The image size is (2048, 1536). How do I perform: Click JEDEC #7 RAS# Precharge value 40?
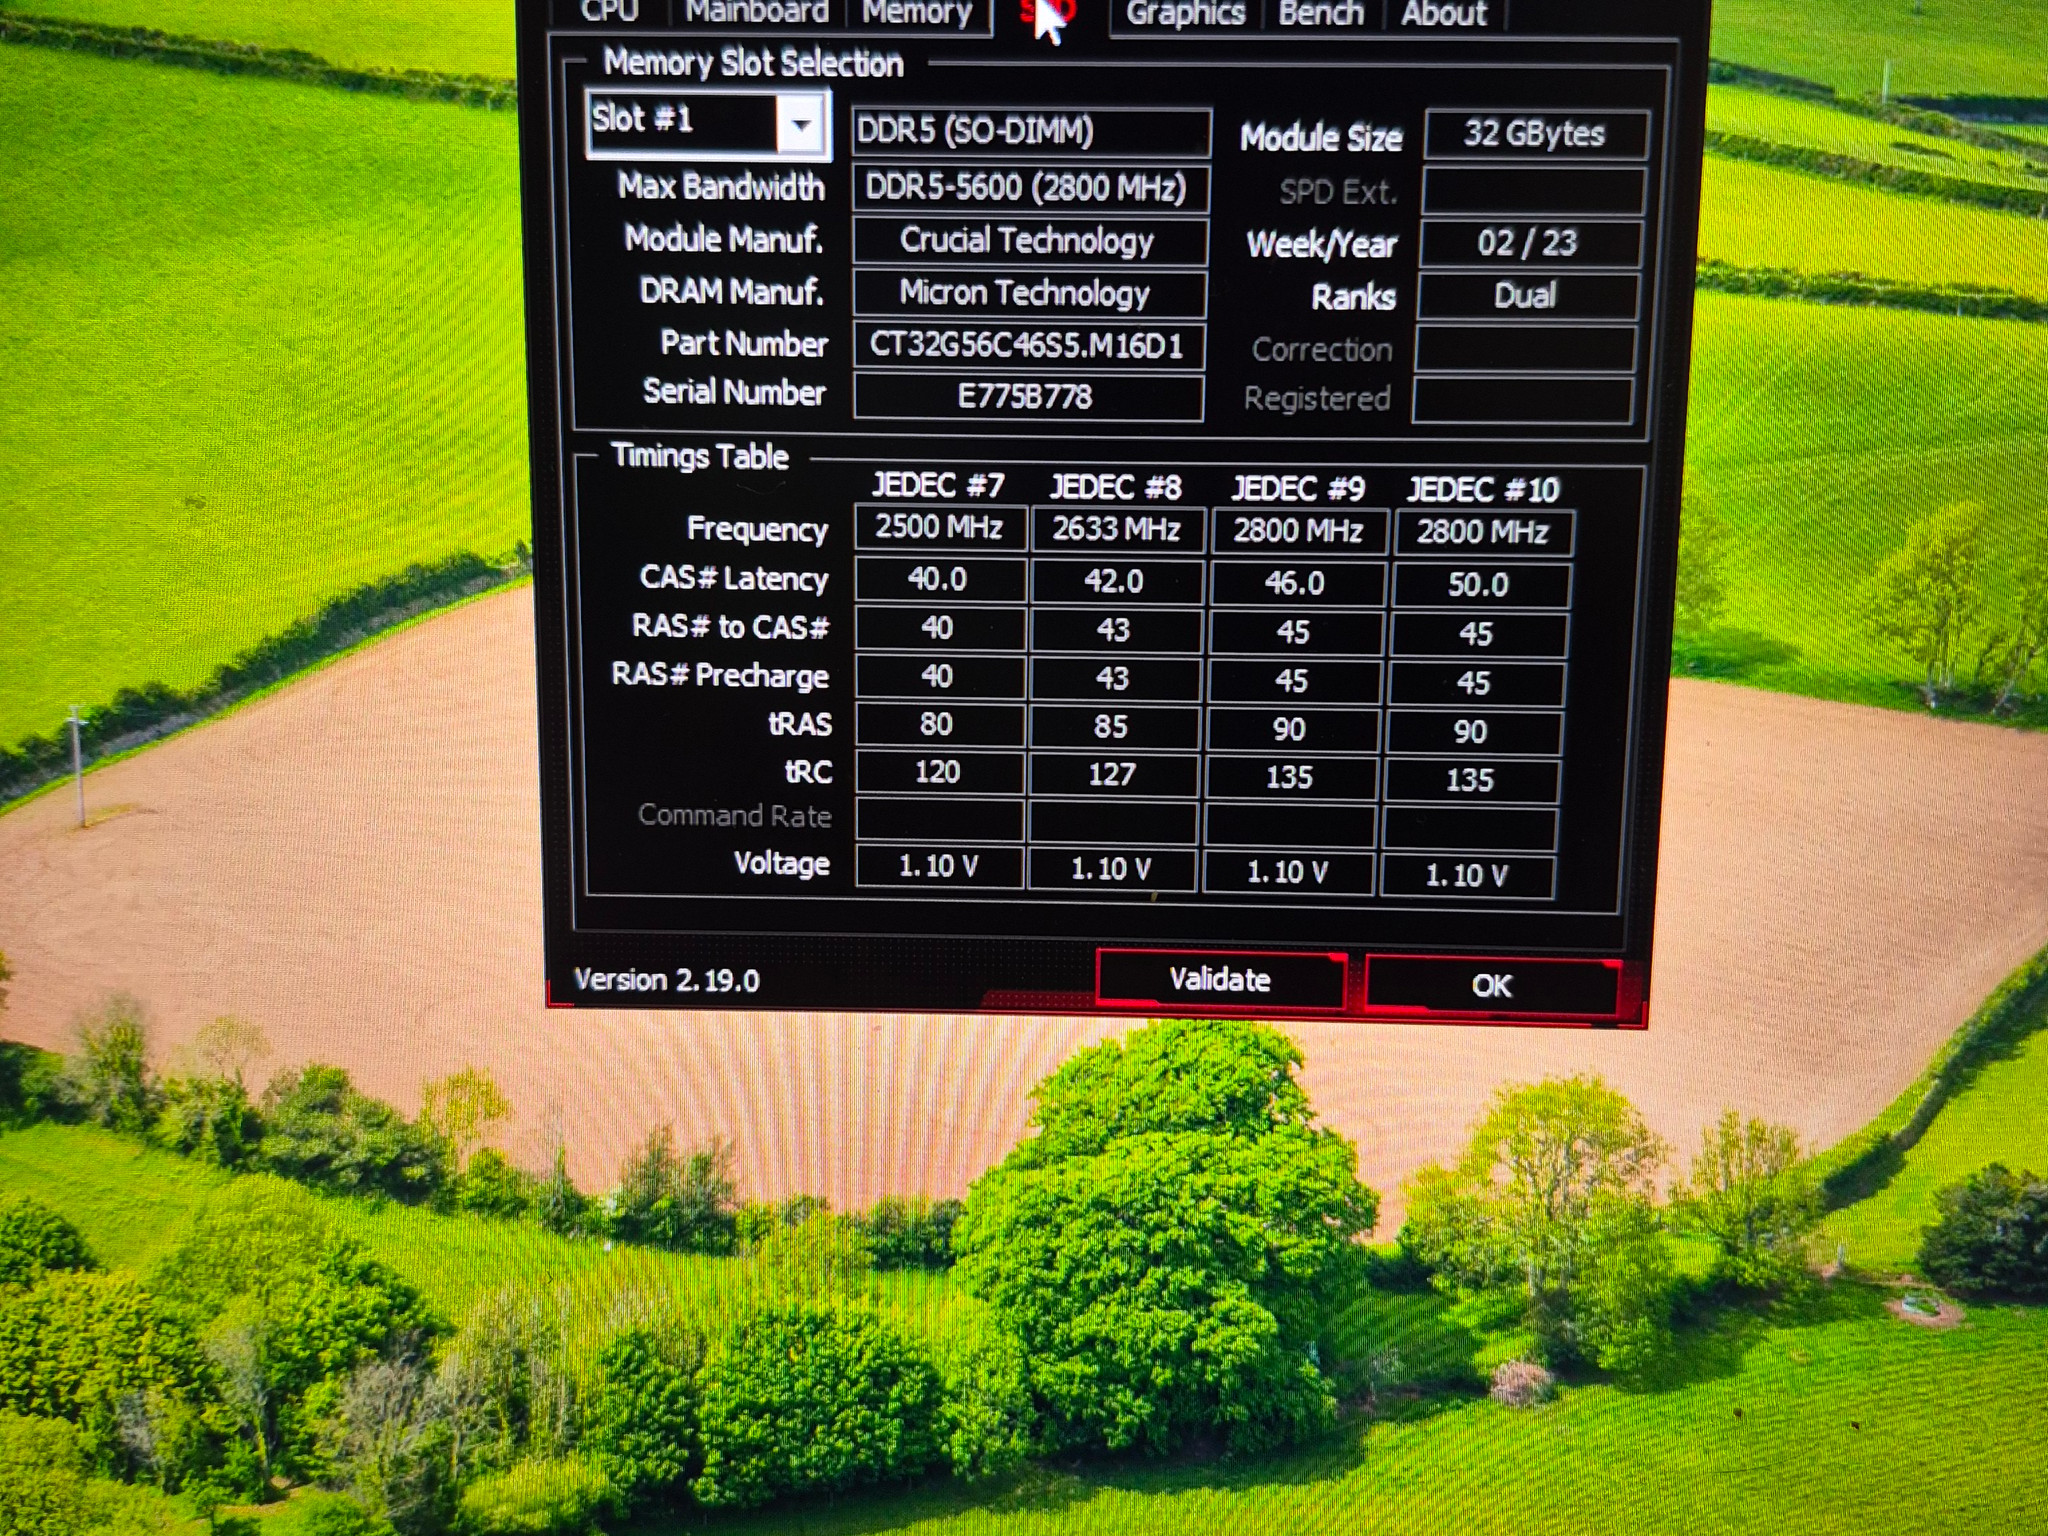[x=938, y=677]
